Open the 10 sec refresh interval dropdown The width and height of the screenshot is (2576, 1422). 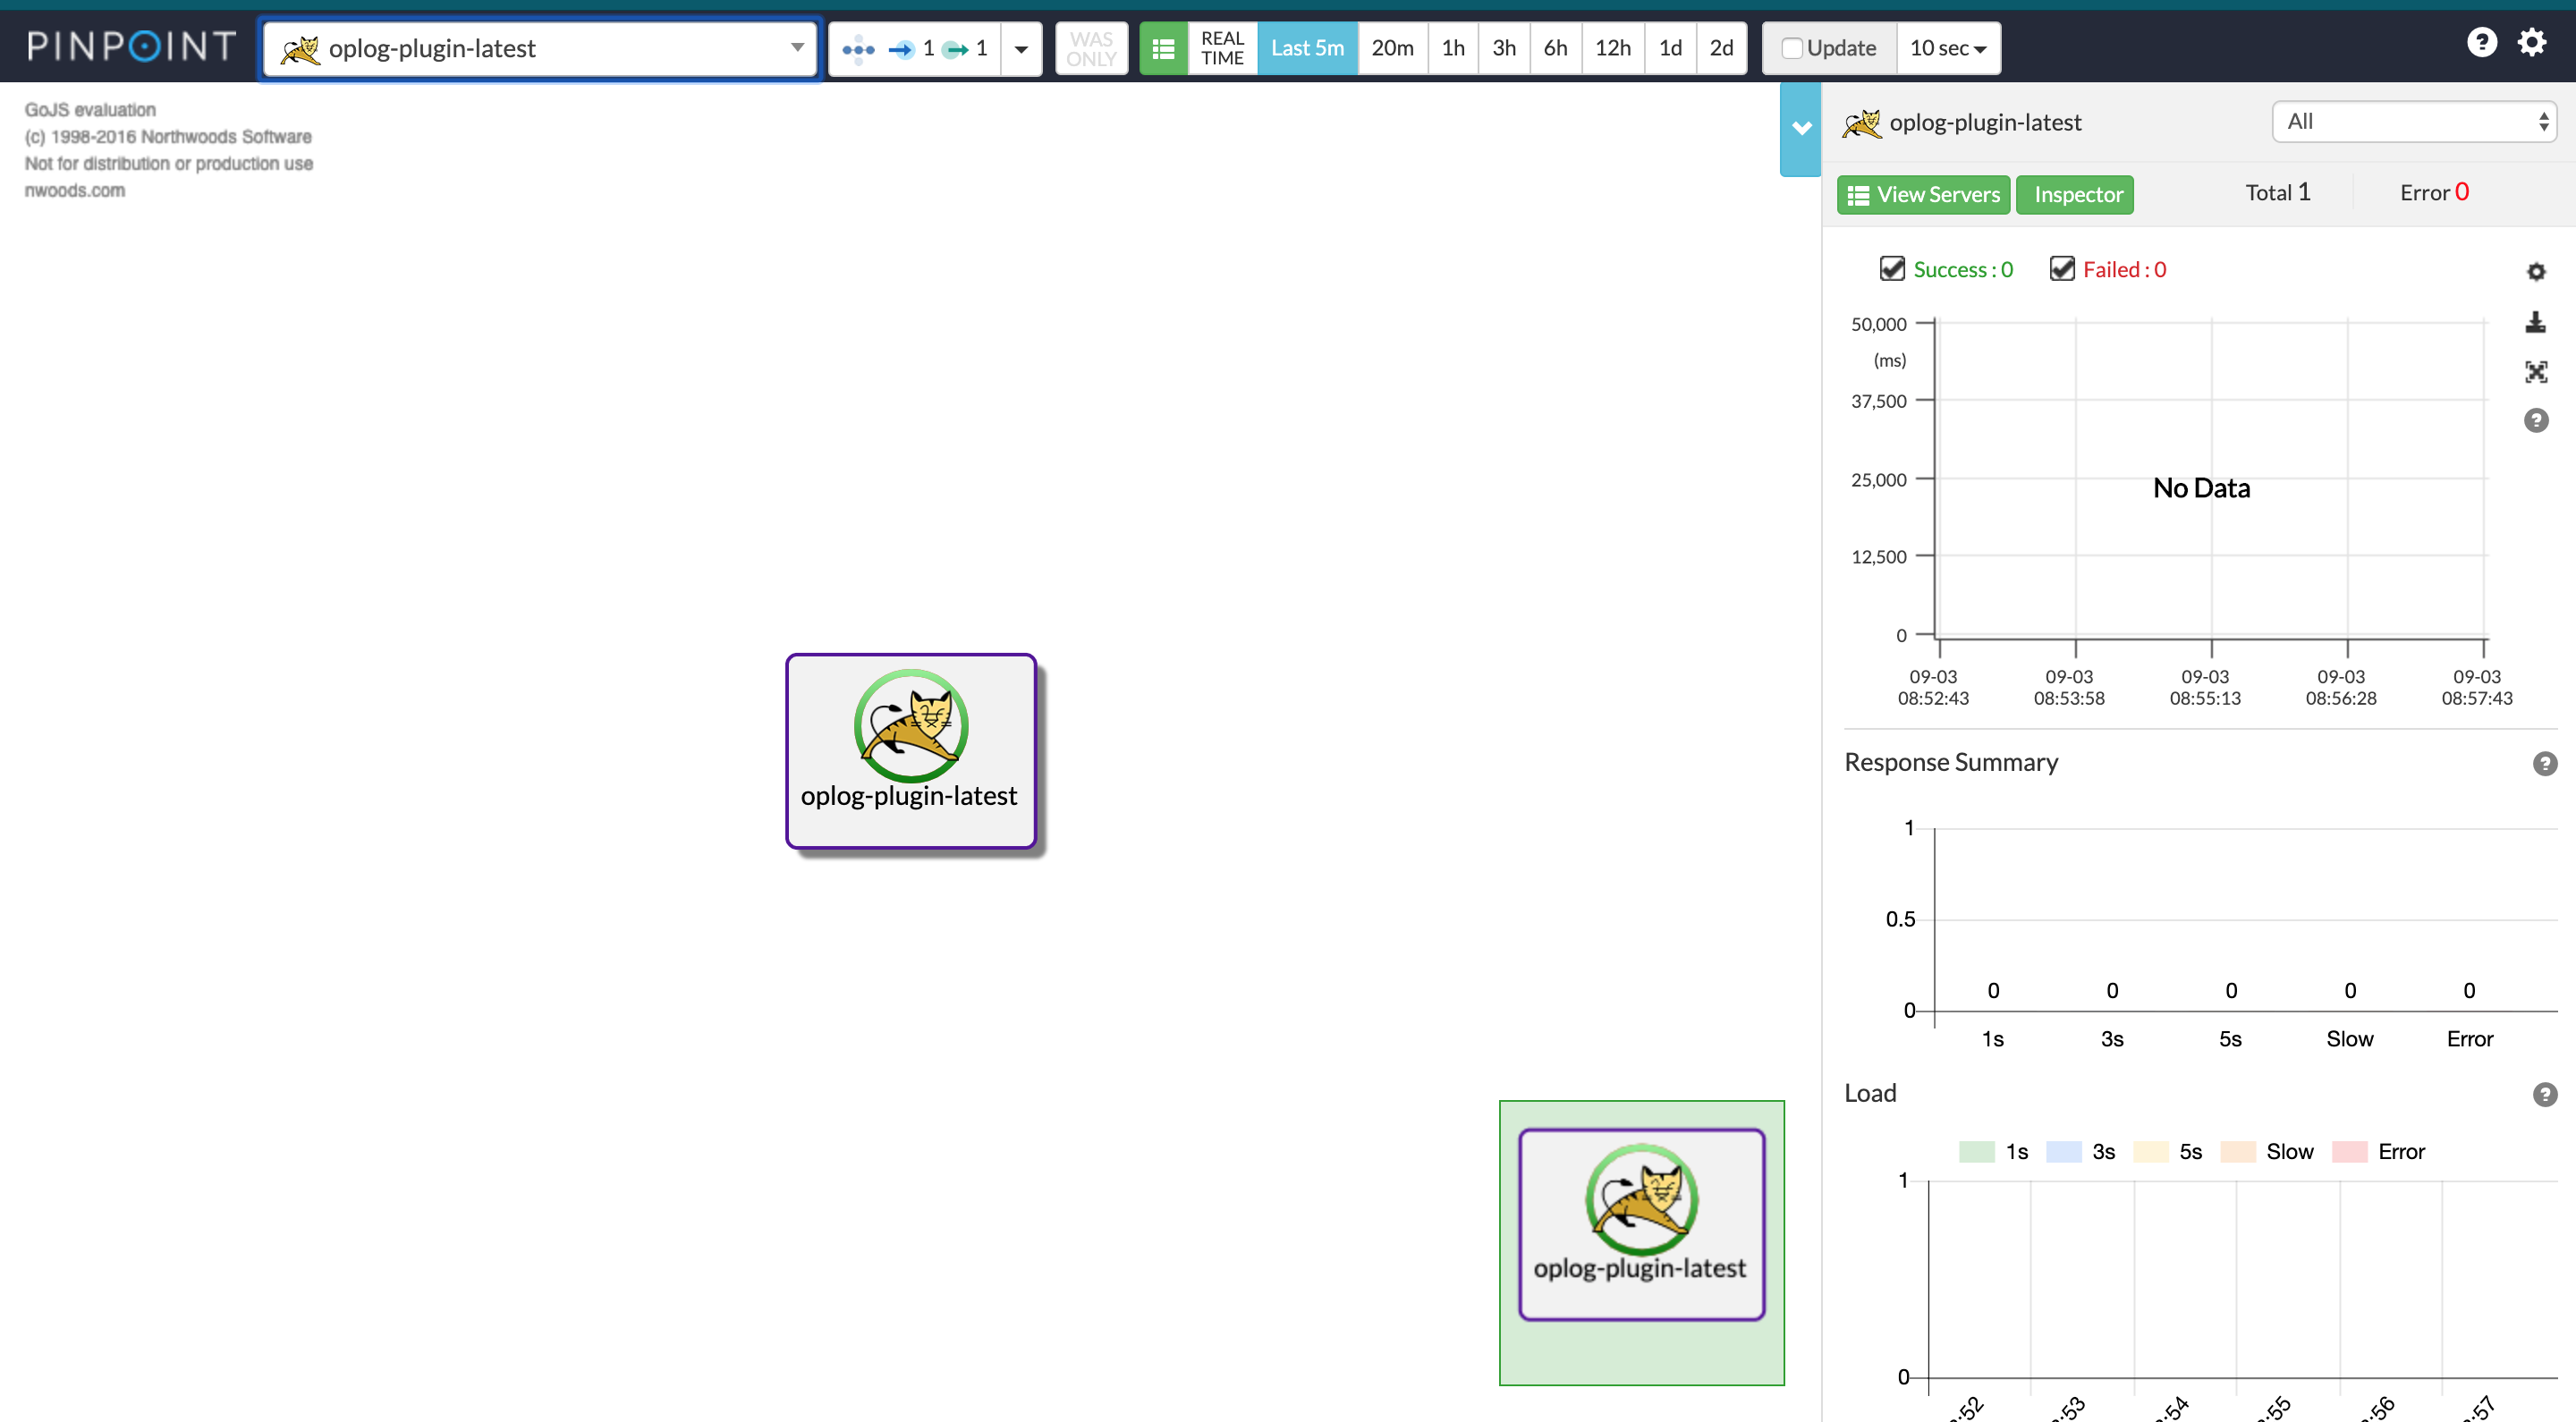1947,47
